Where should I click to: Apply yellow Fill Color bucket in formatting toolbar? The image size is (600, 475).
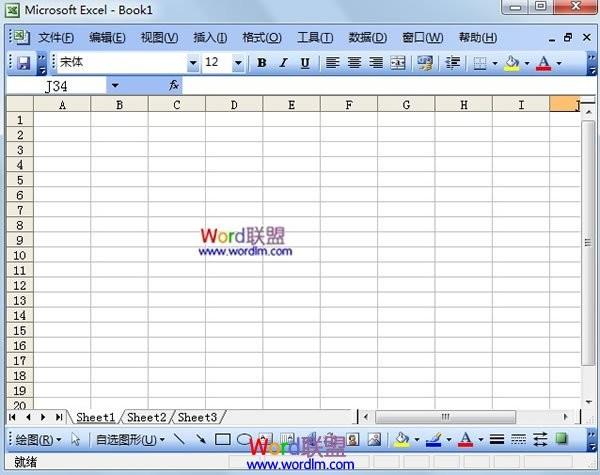pos(512,63)
